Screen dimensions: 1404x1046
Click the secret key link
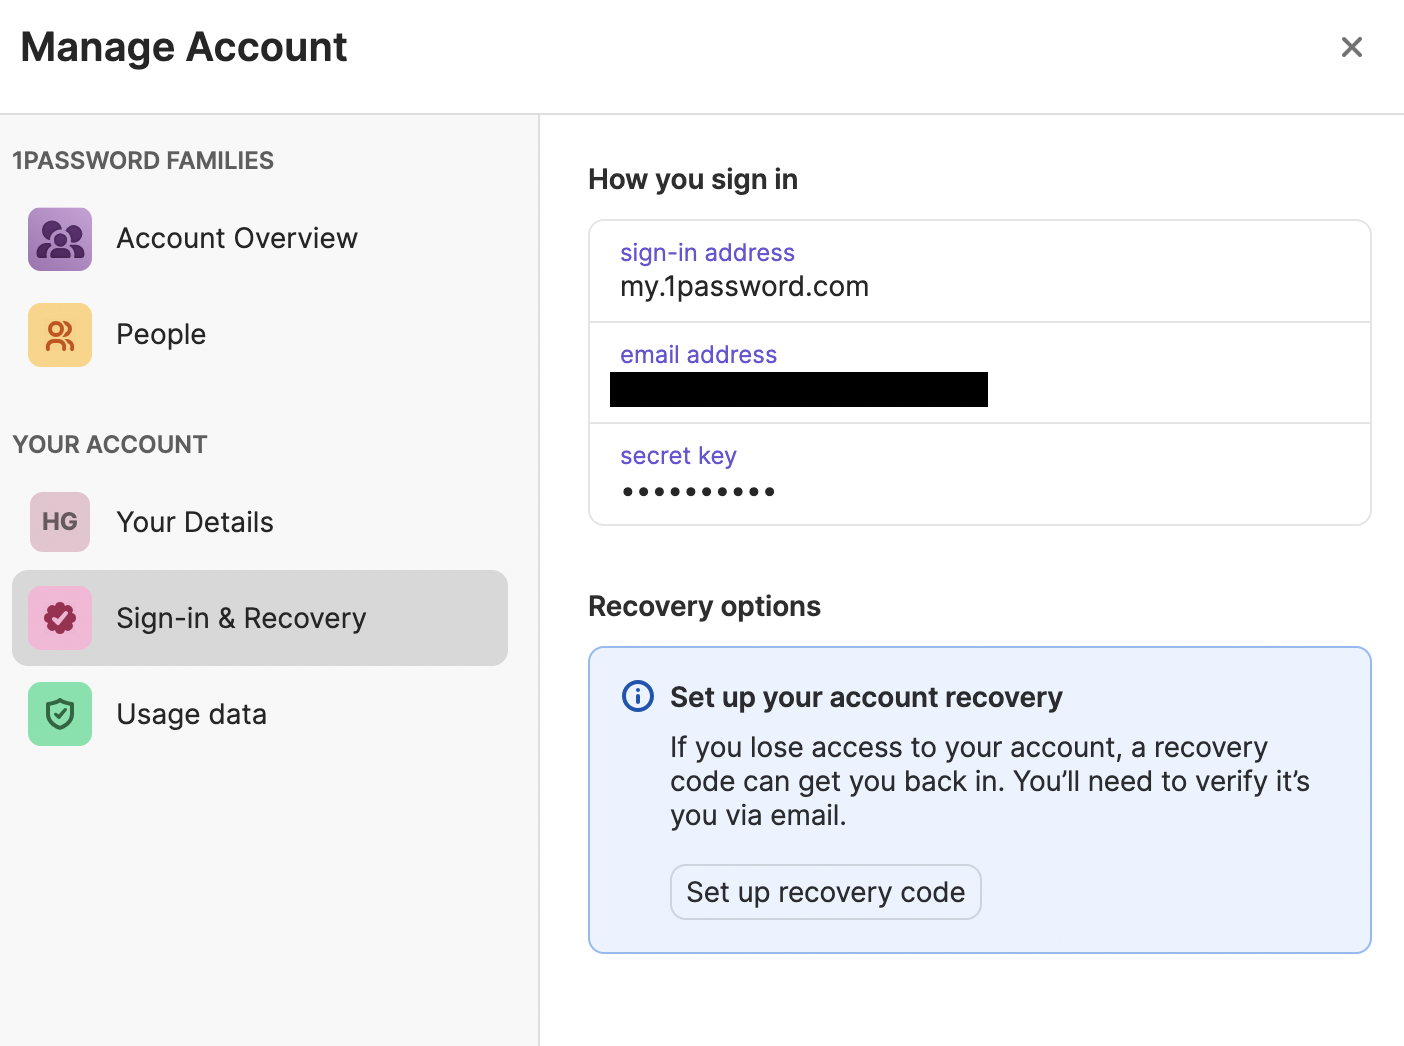pyautogui.click(x=678, y=456)
